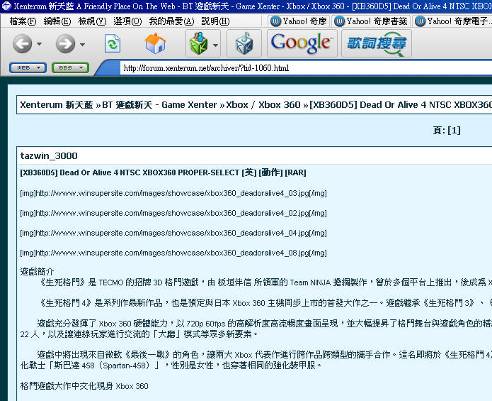Go forward with the Forward arrow button
492x401 pixels.
click(x=65, y=44)
